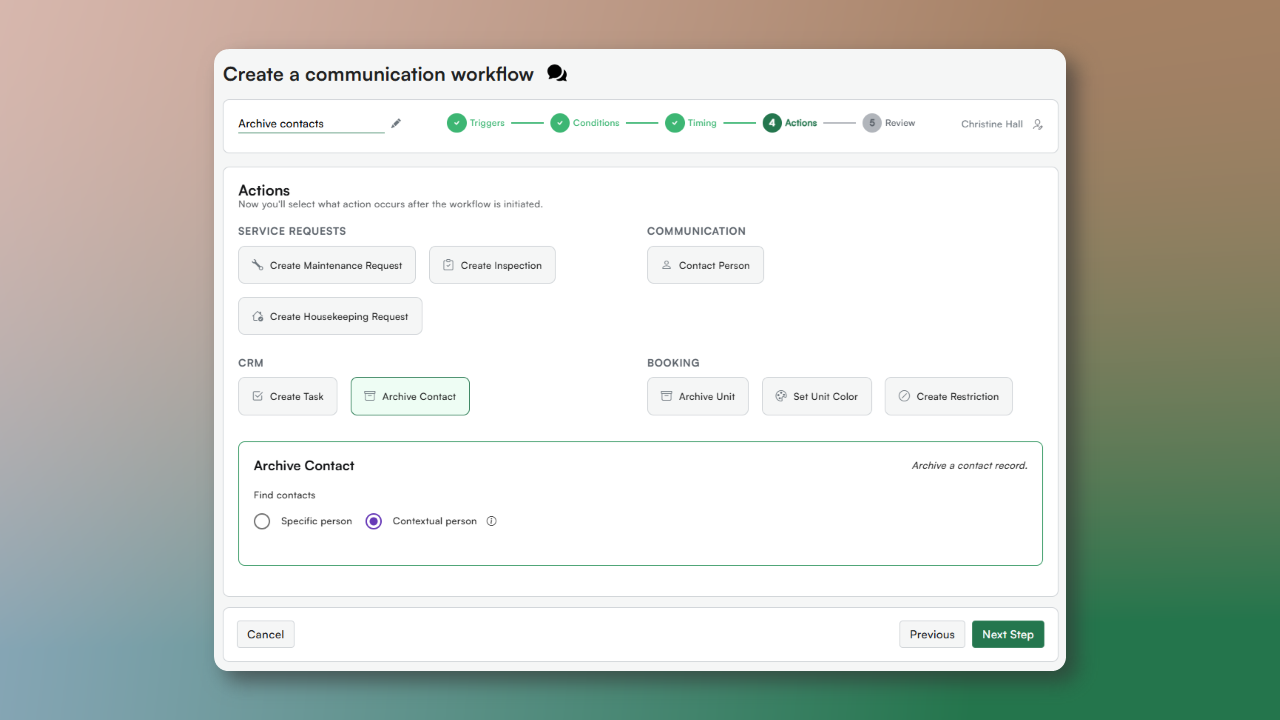Viewport: 1280px width, 720px height.
Task: Click the user icon next to Christine Hall
Action: (1038, 124)
